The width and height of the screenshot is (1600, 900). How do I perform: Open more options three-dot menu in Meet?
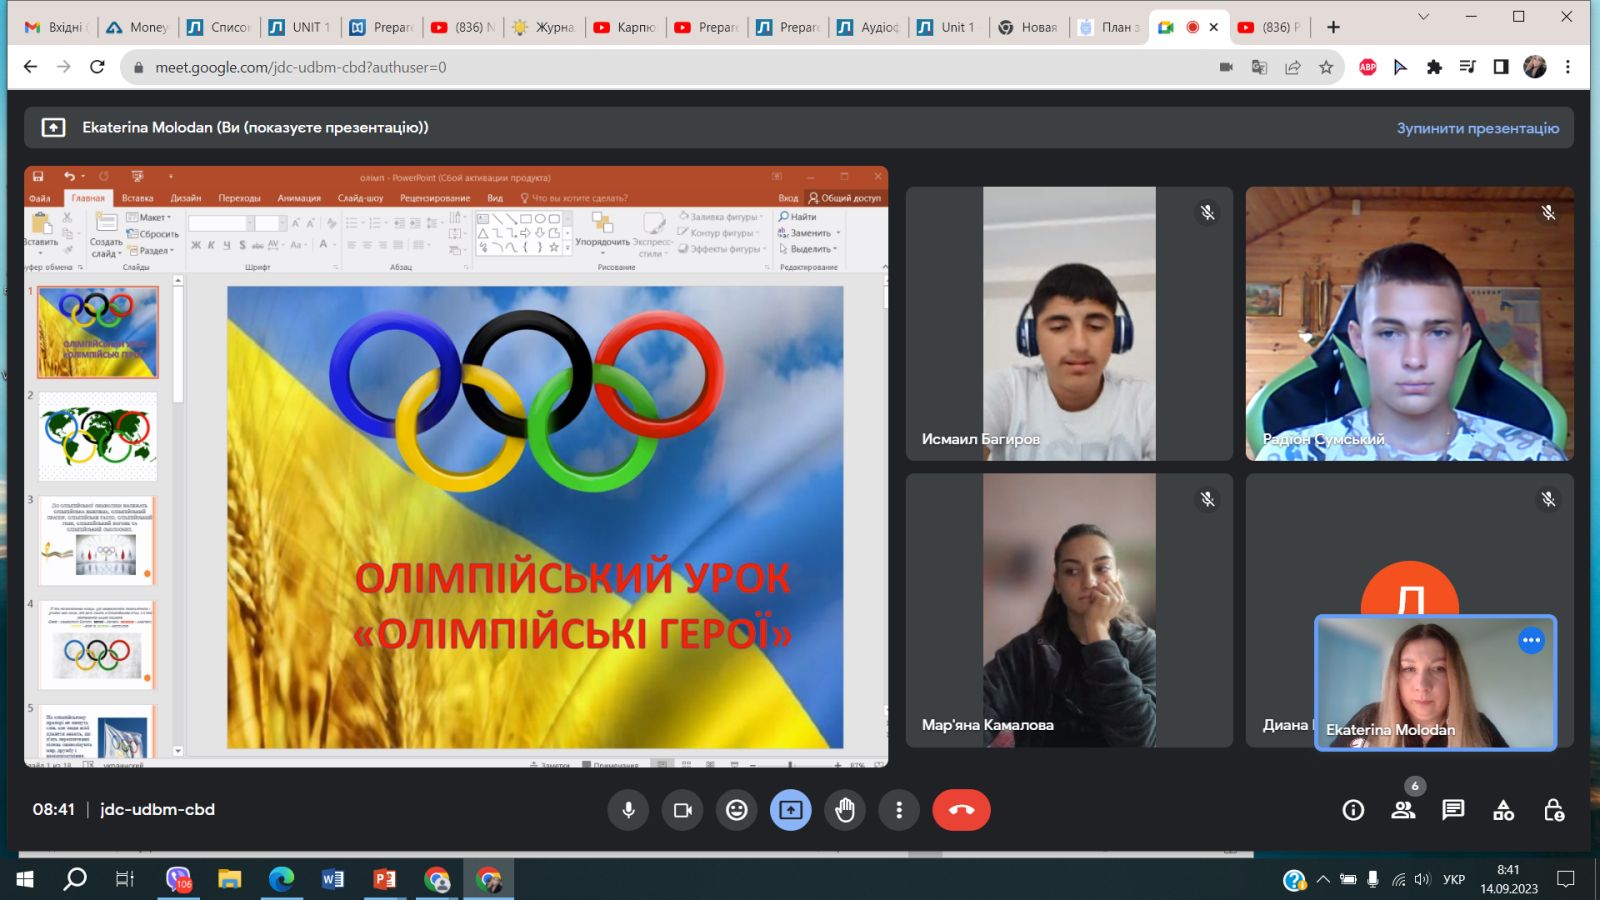[x=899, y=810]
